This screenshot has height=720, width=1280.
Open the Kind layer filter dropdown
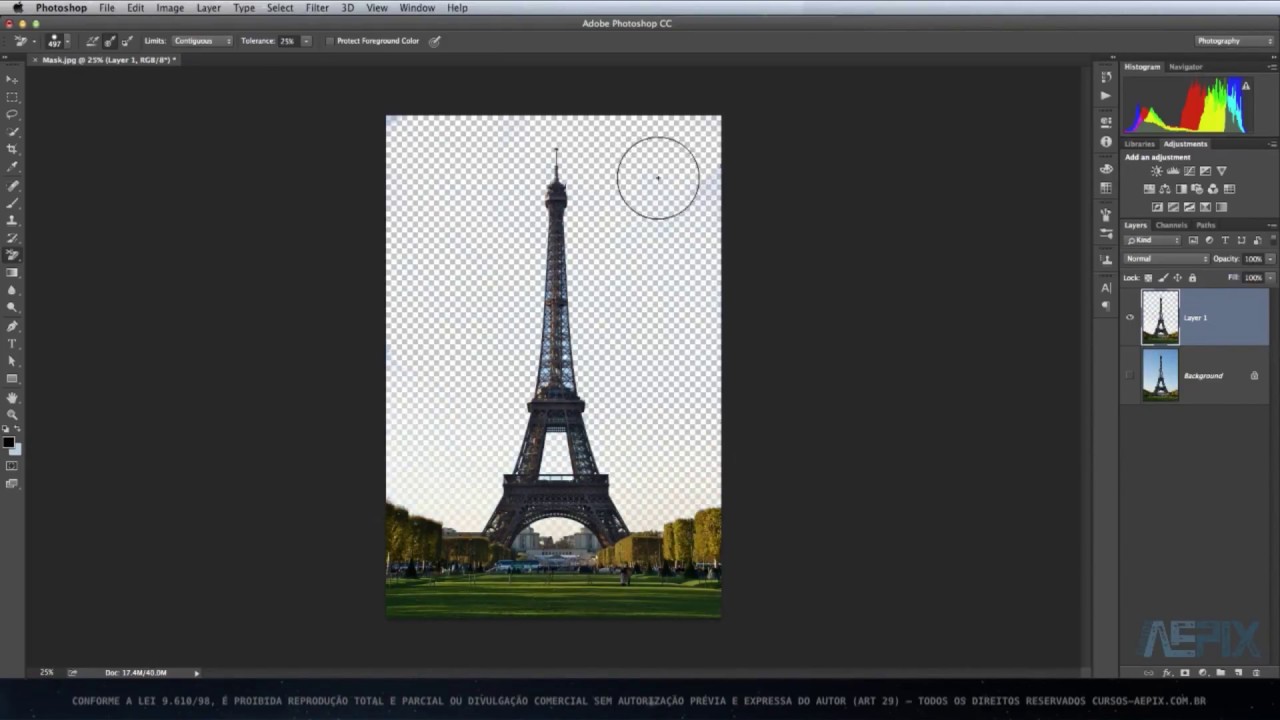[x=1153, y=241]
